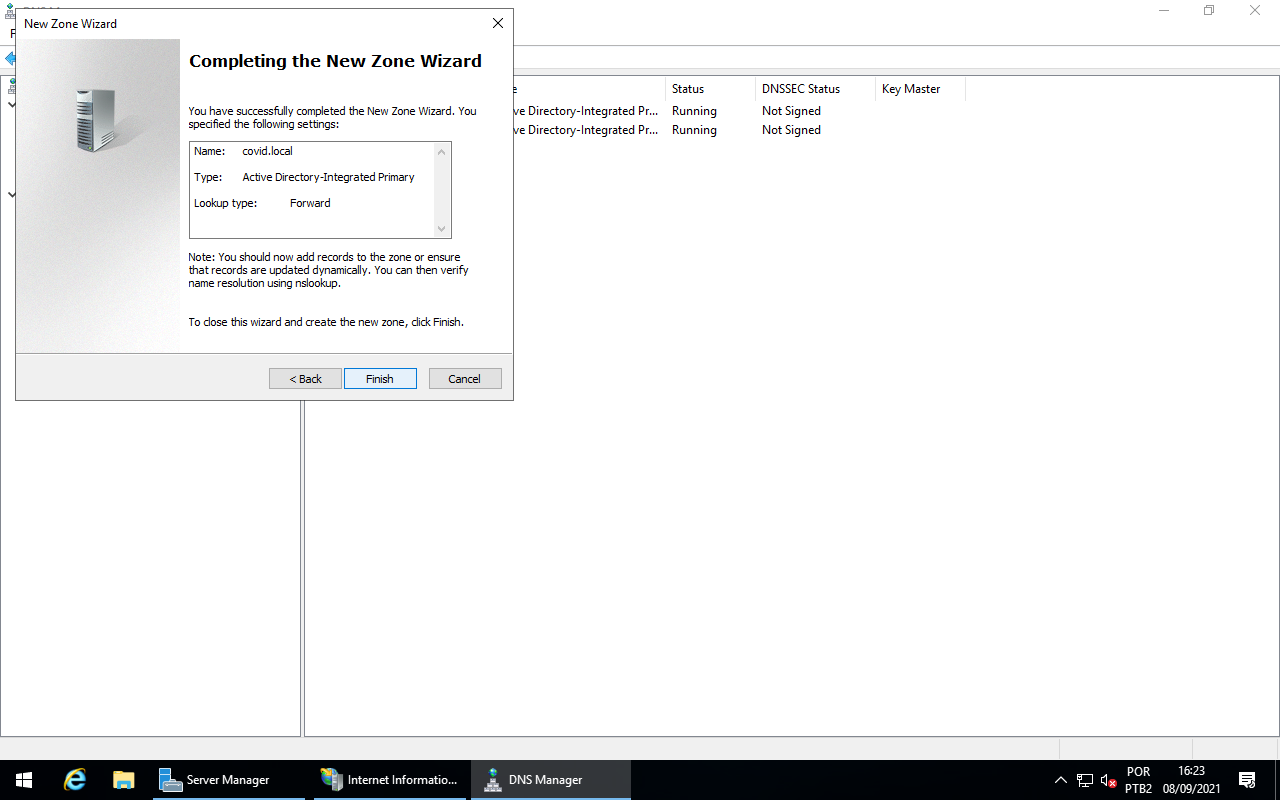Image resolution: width=1280 pixels, height=800 pixels.
Task: Switch to Internet Information Services window
Action: click(x=390, y=780)
